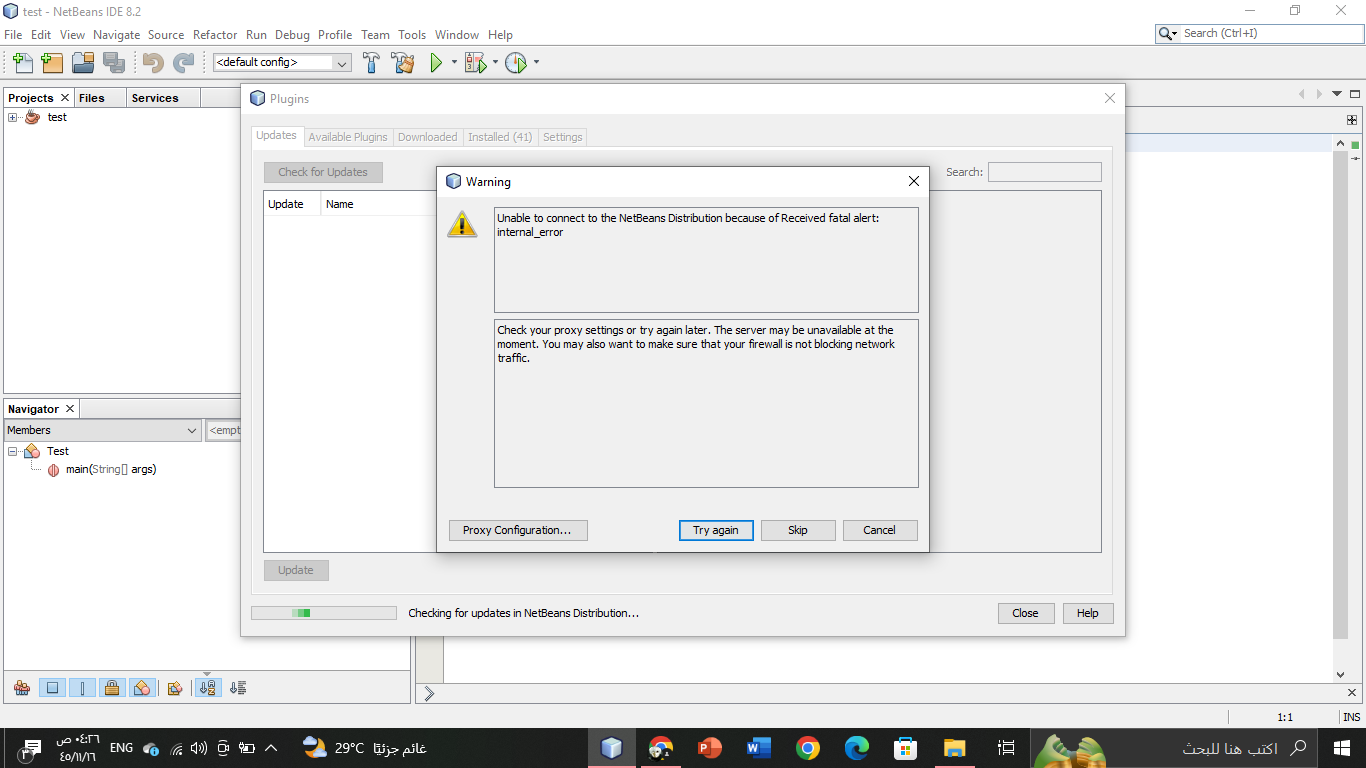
Task: Click the New Project toolbar icon
Action: [52, 62]
